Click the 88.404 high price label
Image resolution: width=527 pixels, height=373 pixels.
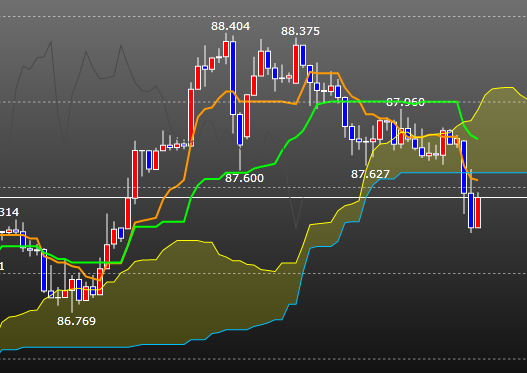point(231,26)
